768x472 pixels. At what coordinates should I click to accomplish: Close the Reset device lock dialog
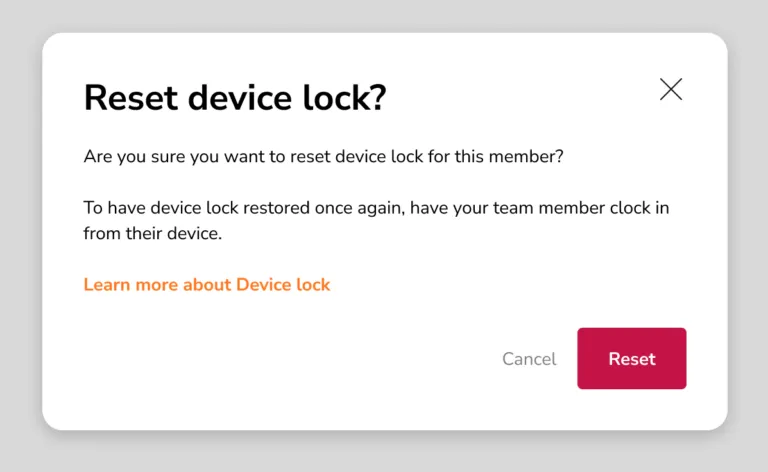point(671,89)
